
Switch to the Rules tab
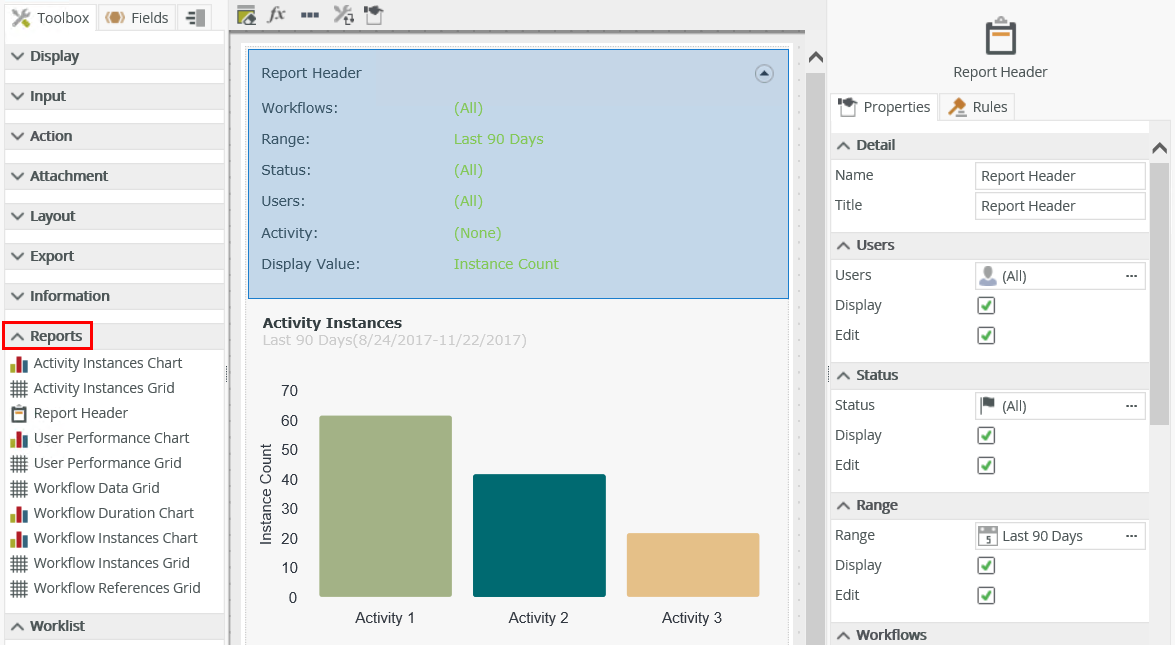coord(978,107)
